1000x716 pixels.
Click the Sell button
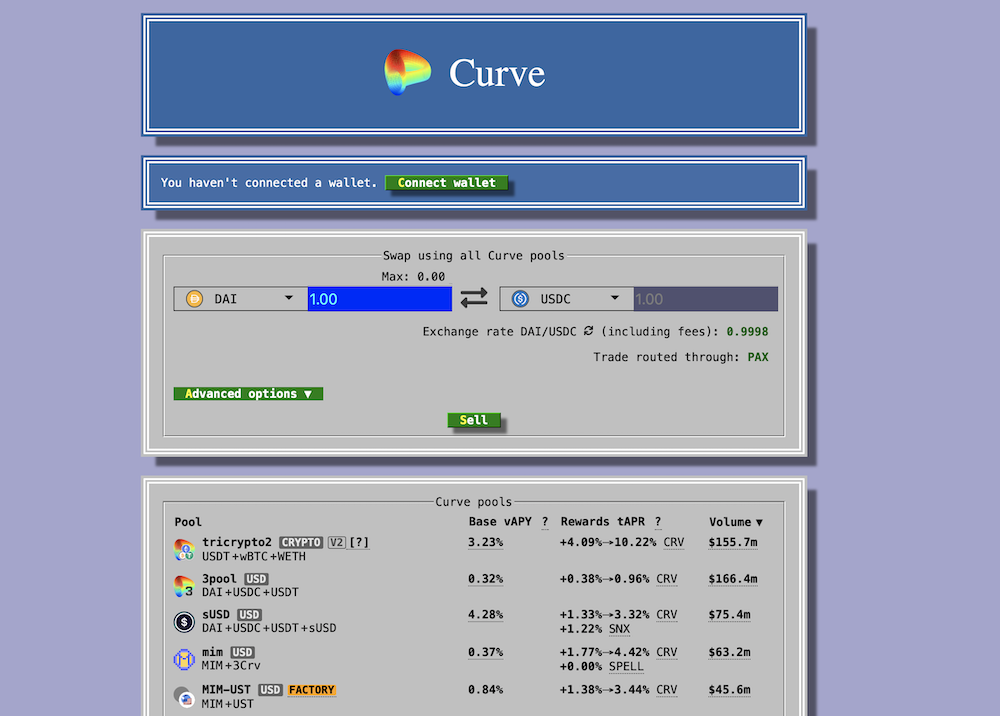tap(474, 420)
